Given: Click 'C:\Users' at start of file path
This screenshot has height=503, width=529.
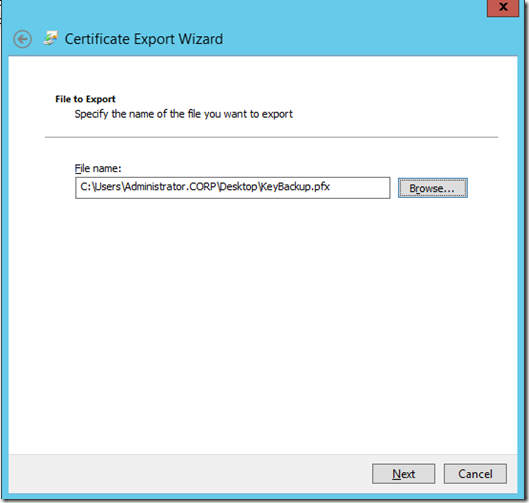Looking at the screenshot, I should click(x=101, y=187).
